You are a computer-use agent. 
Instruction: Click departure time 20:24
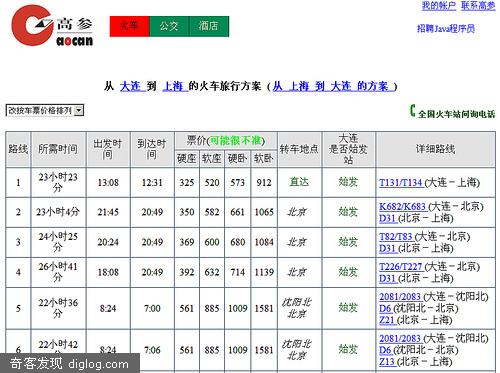pos(108,242)
